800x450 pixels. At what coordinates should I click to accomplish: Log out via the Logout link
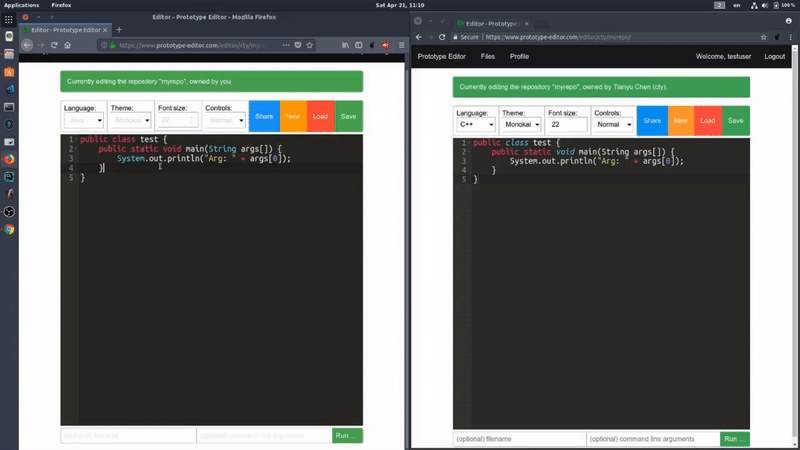[x=774, y=57]
